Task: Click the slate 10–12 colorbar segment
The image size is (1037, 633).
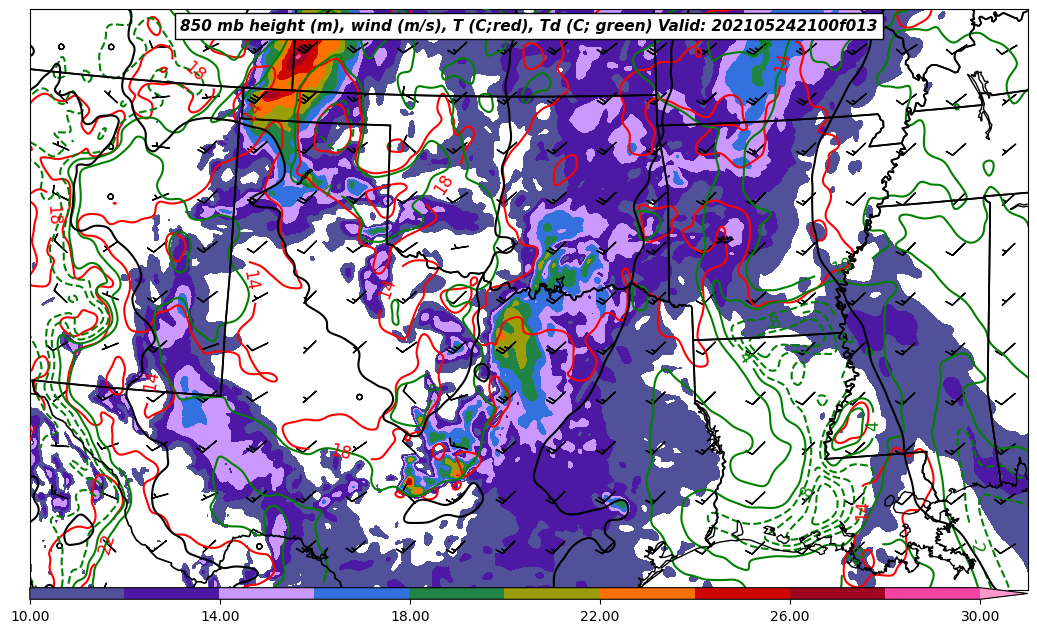Action: (77, 593)
